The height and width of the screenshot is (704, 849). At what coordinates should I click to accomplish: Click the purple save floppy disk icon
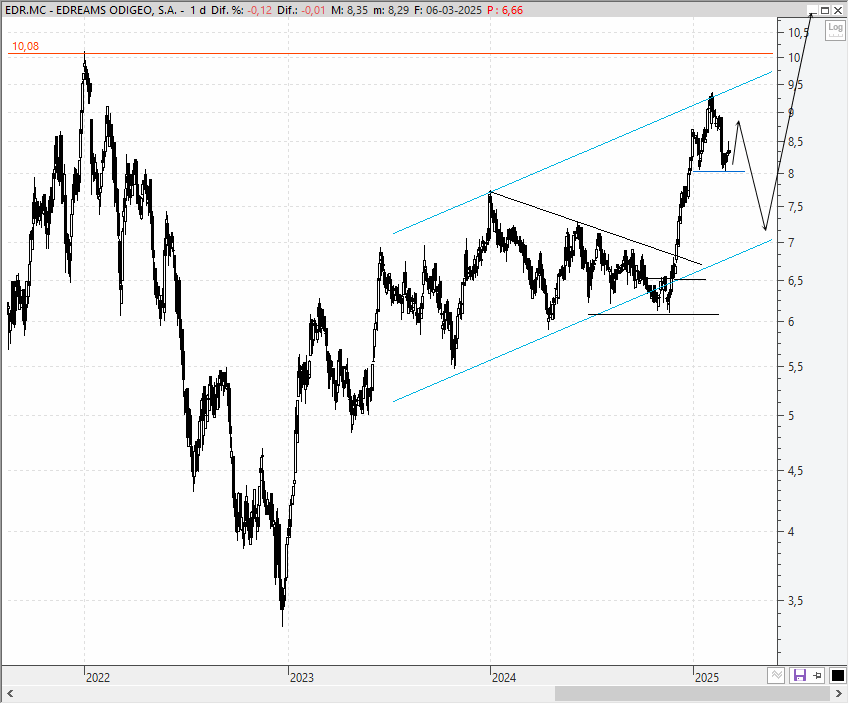pyautogui.click(x=799, y=675)
